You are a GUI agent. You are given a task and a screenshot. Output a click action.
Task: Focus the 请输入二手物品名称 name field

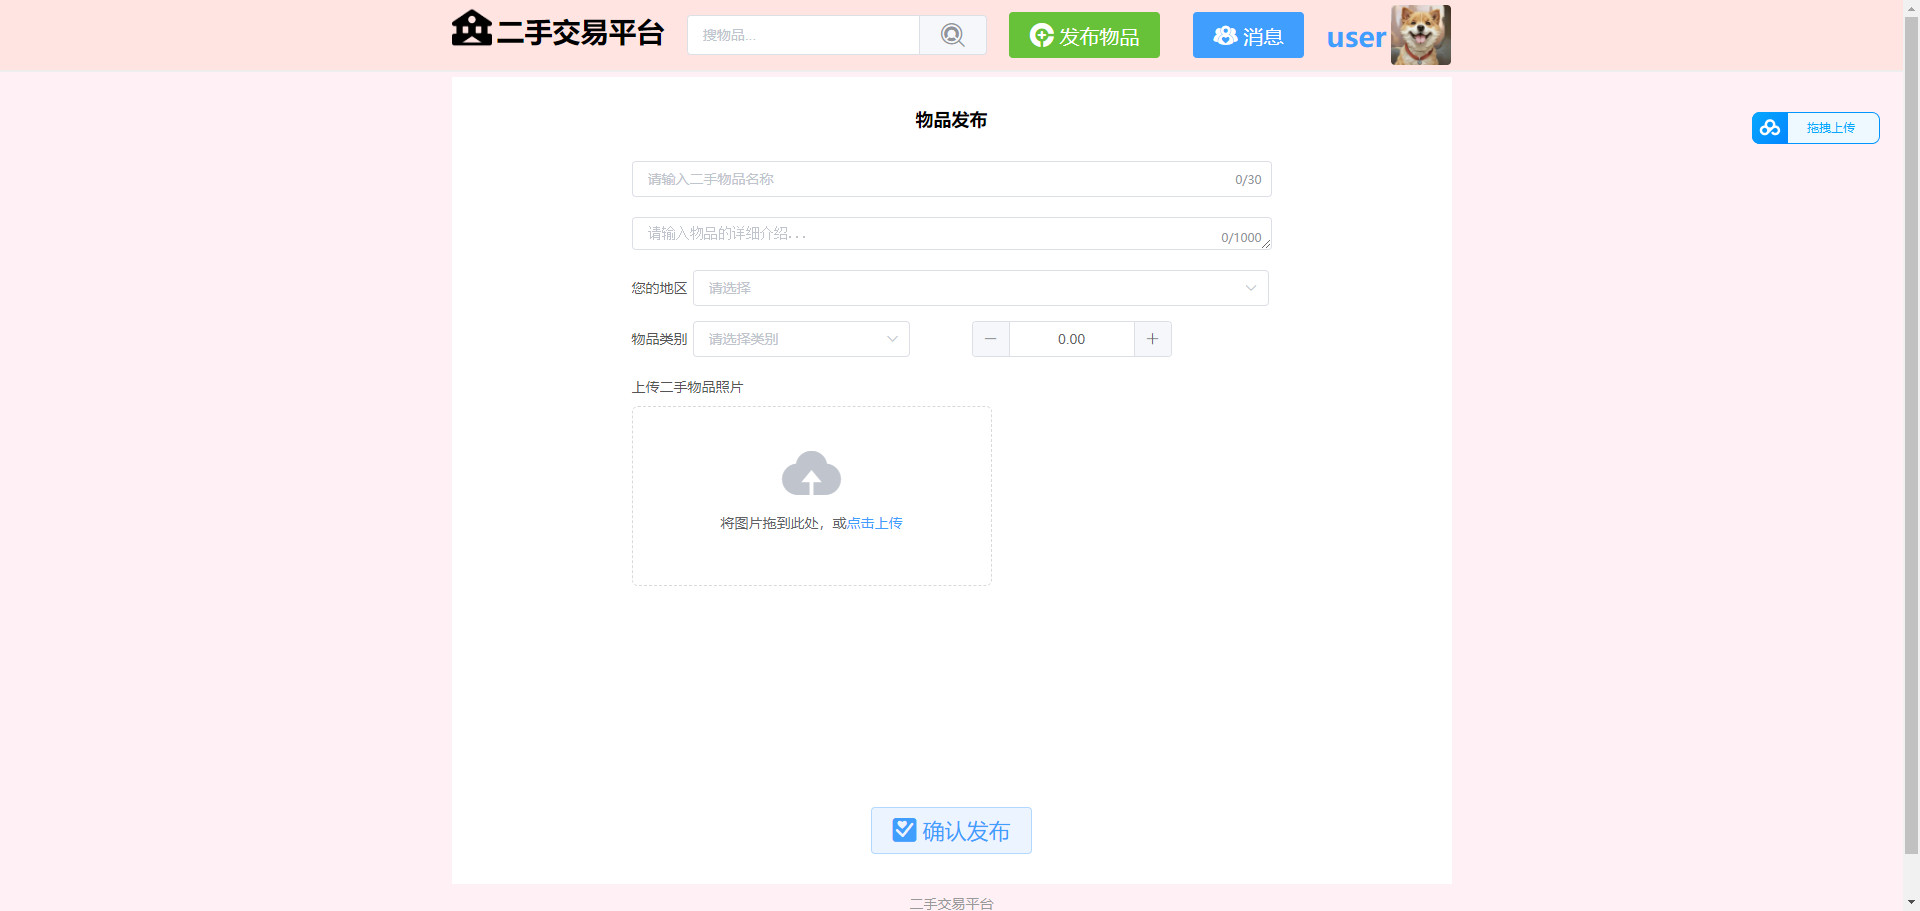pos(952,179)
